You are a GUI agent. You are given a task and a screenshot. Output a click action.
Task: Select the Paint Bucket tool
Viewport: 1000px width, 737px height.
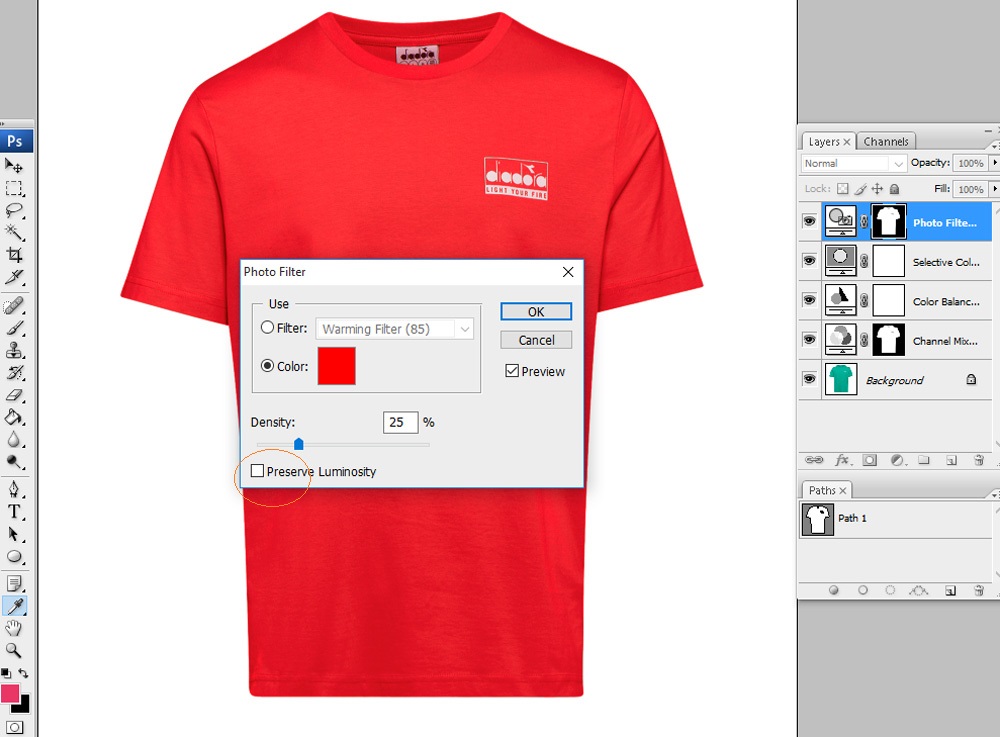coord(13,418)
